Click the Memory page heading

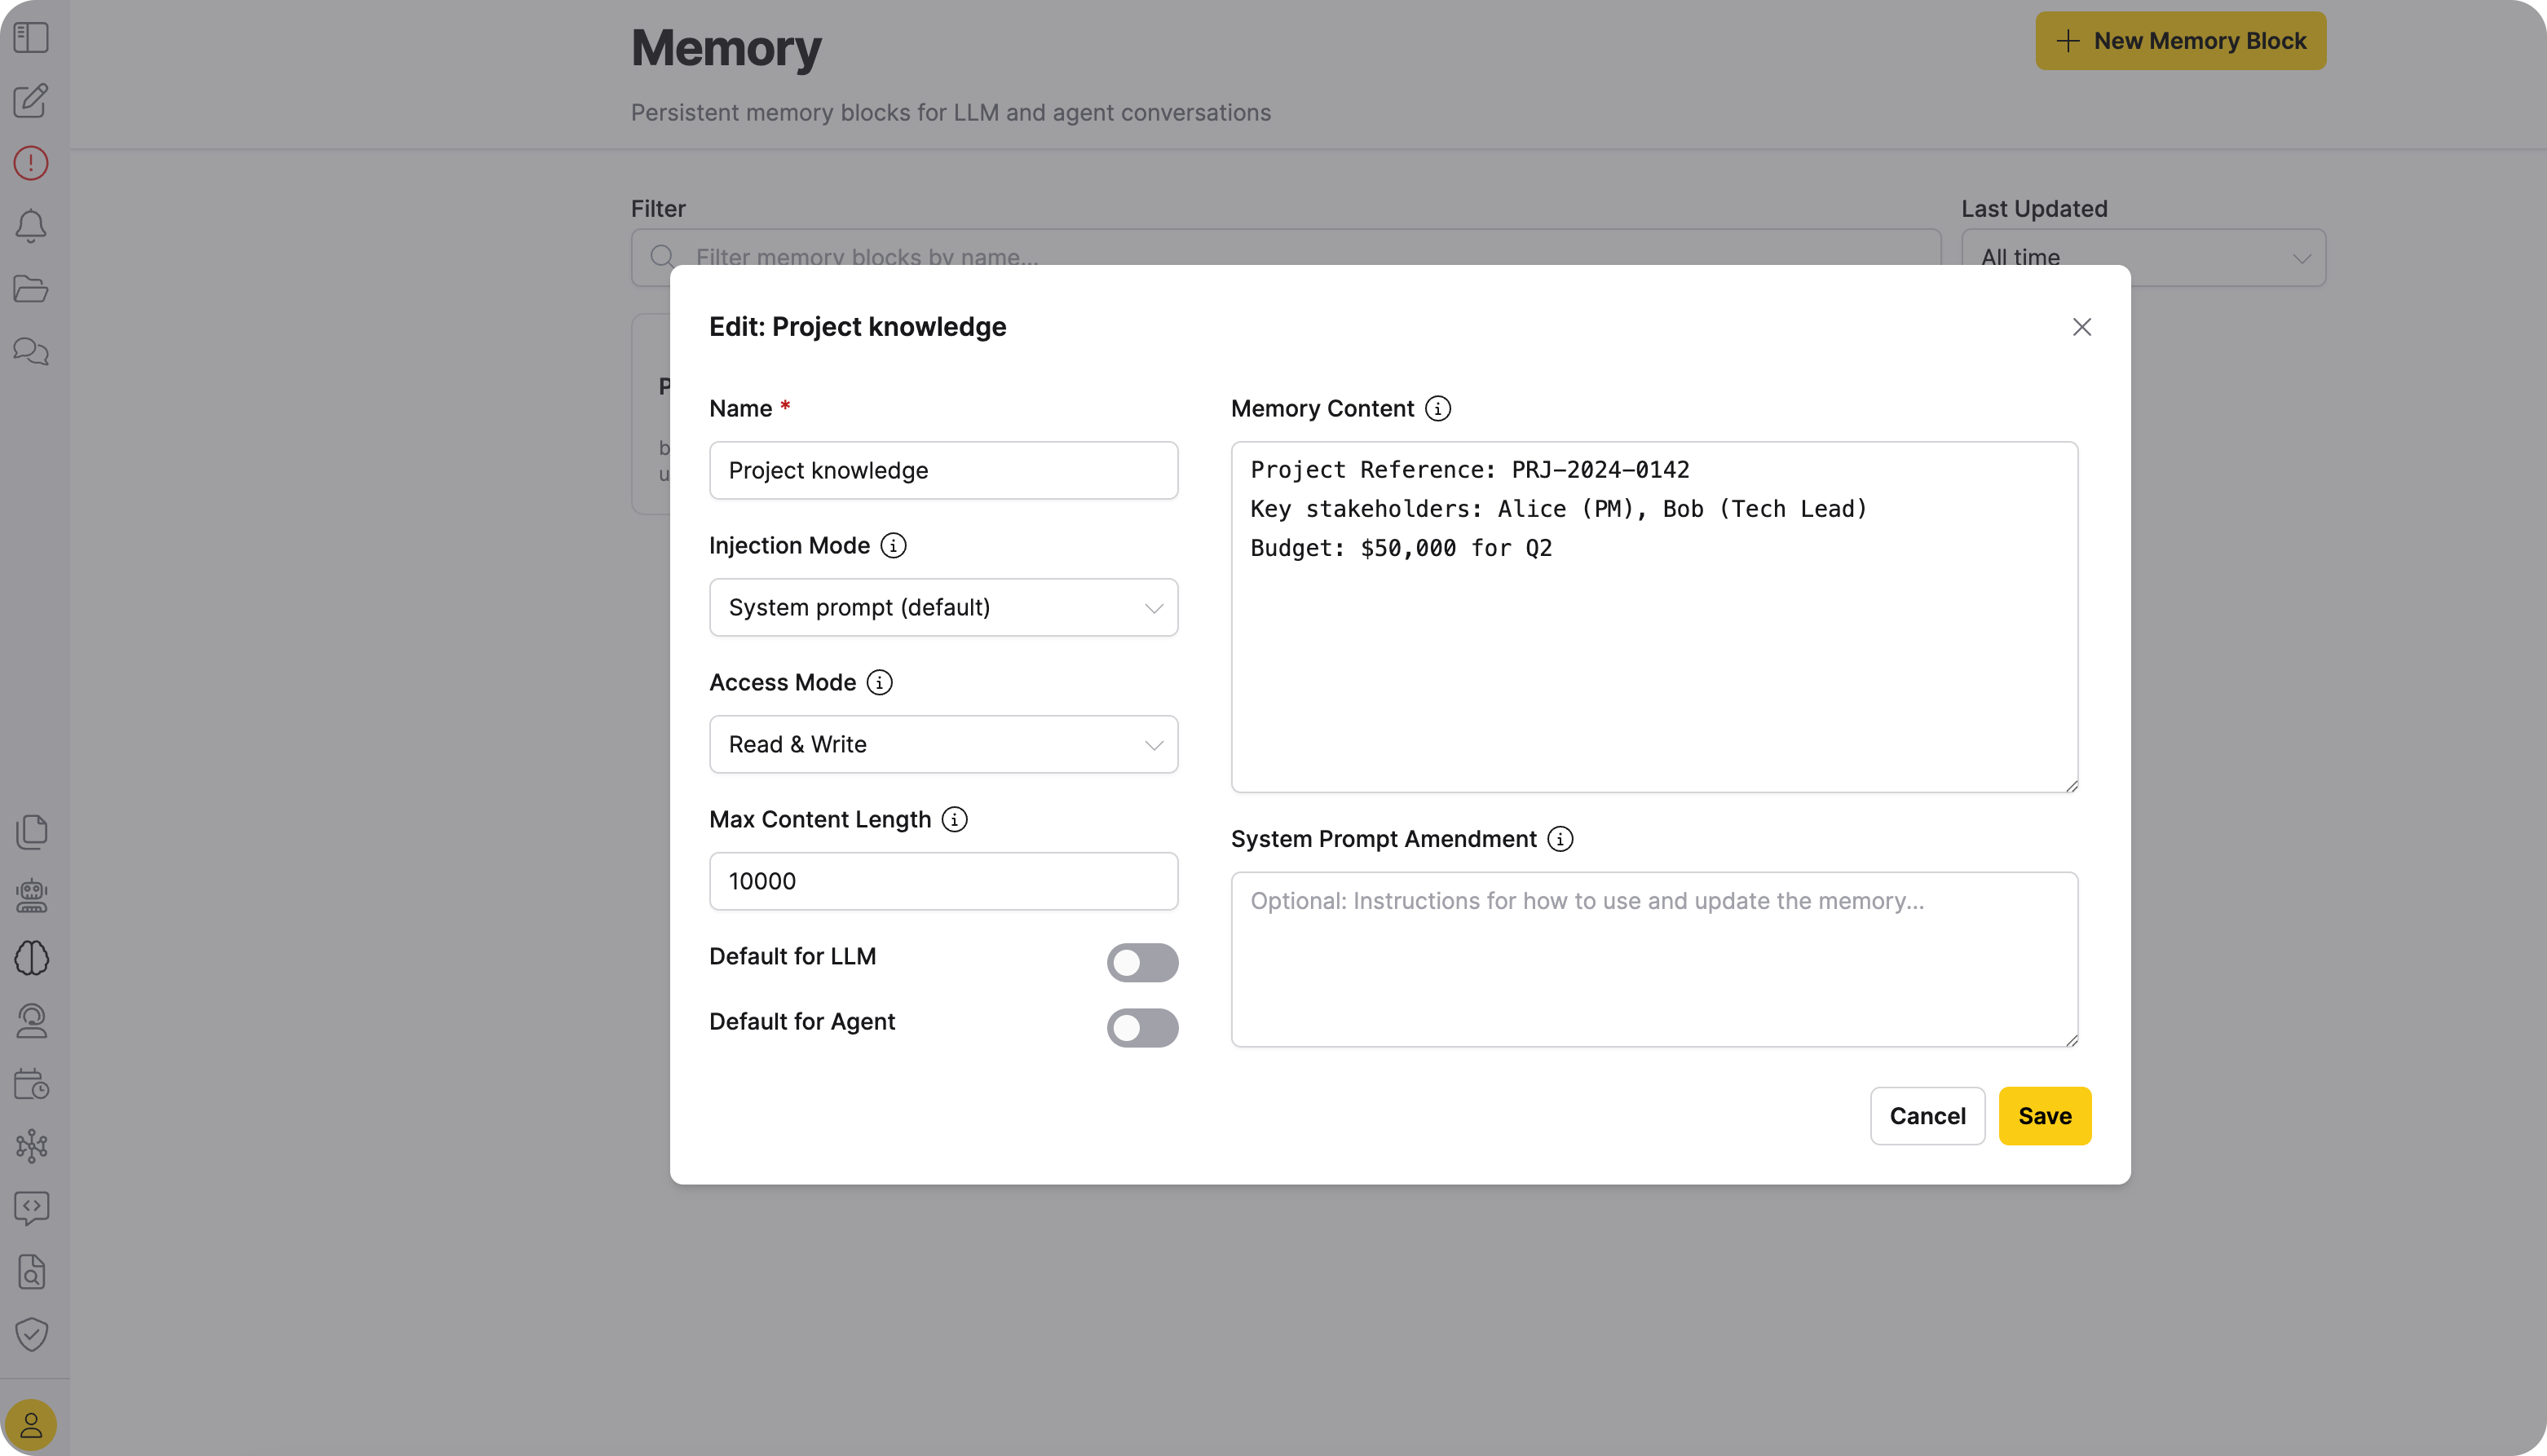[726, 48]
